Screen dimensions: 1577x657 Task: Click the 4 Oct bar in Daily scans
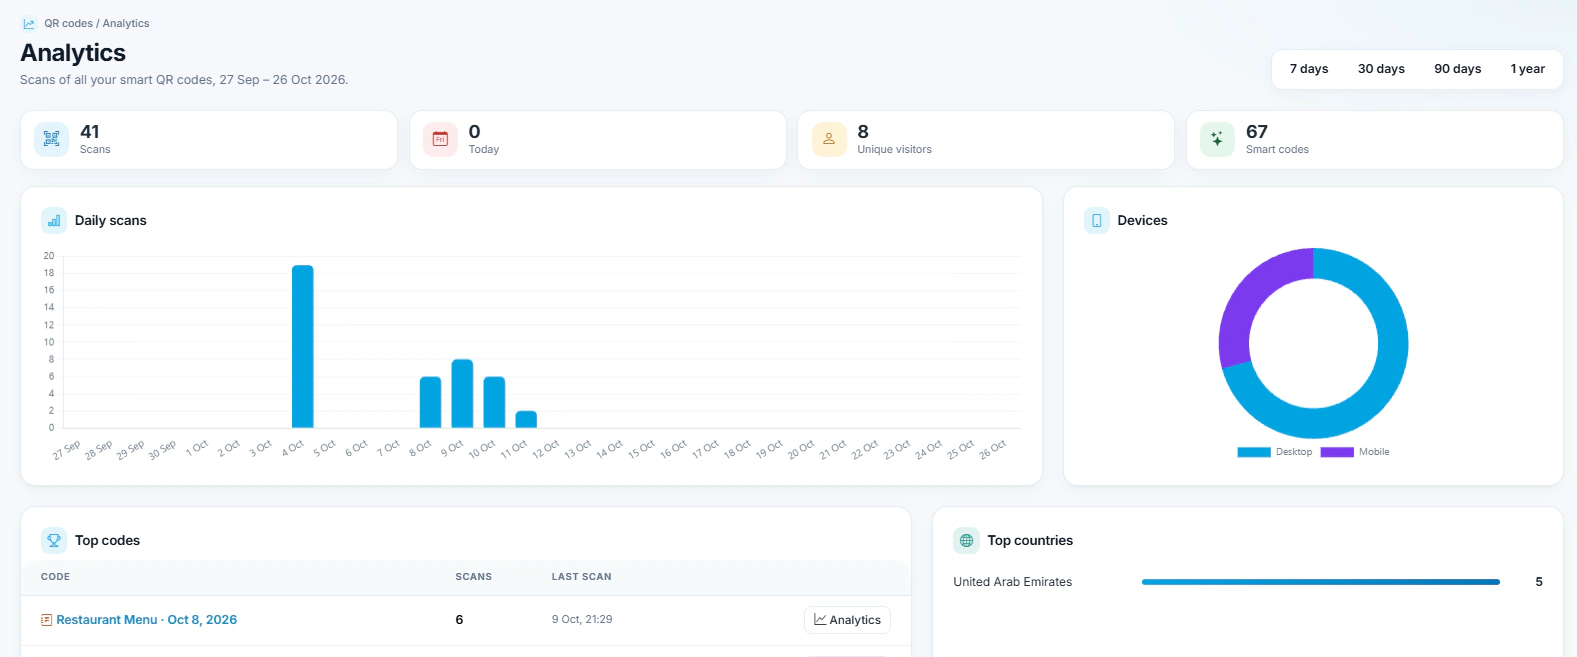coord(303,346)
